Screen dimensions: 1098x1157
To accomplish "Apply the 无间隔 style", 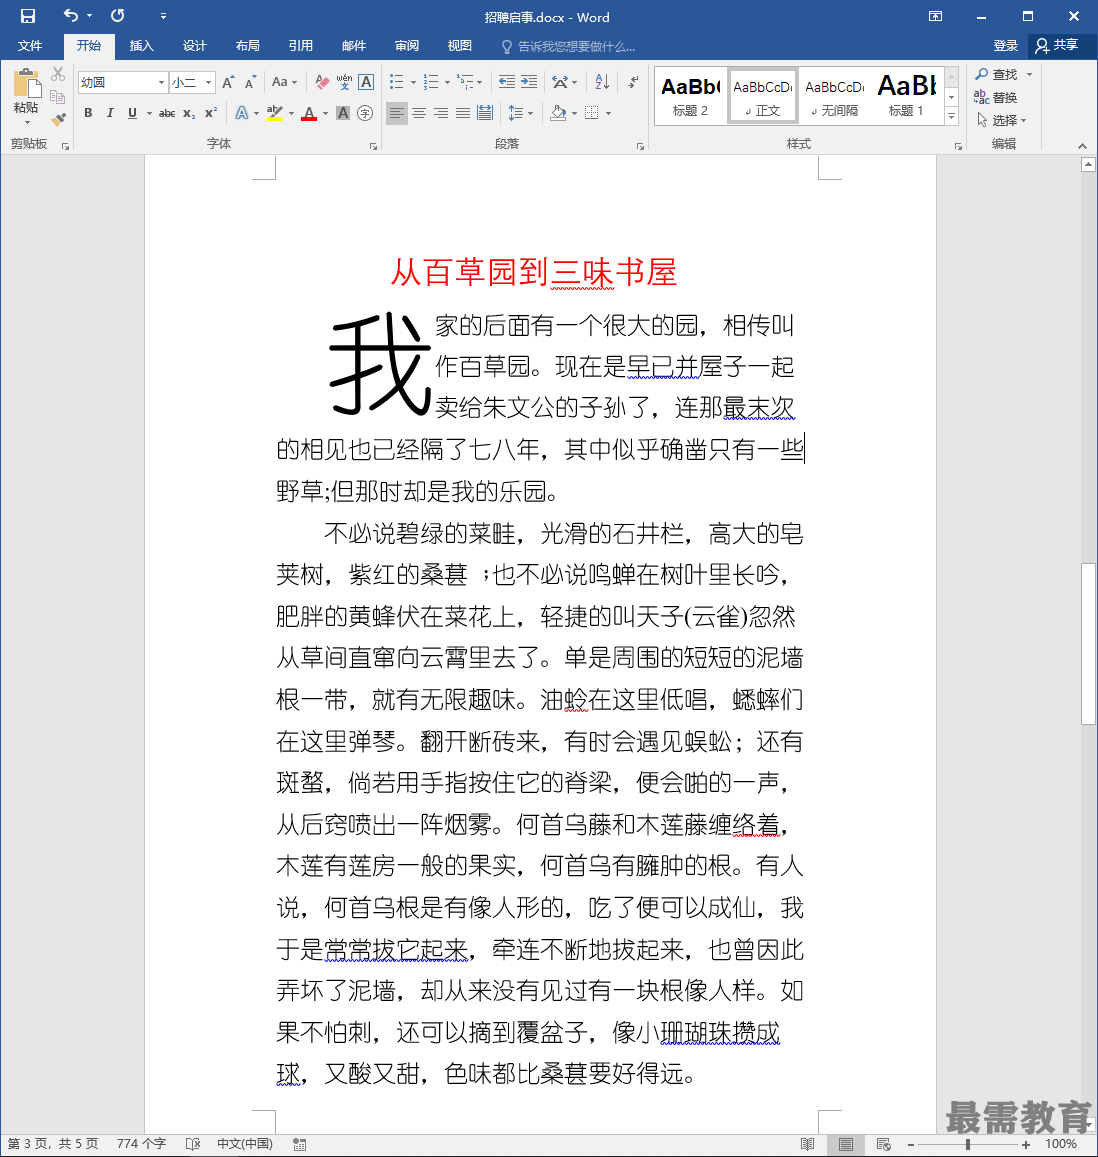I will point(835,96).
